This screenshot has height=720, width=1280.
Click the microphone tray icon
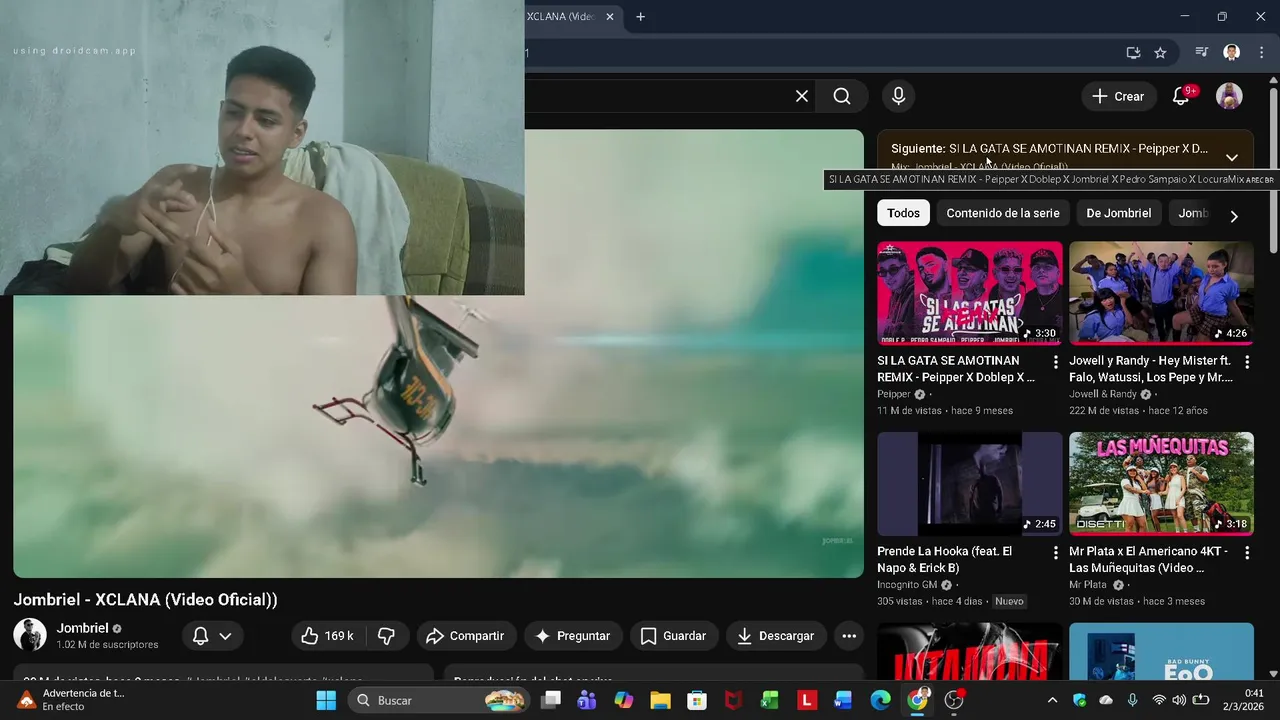(x=1132, y=700)
